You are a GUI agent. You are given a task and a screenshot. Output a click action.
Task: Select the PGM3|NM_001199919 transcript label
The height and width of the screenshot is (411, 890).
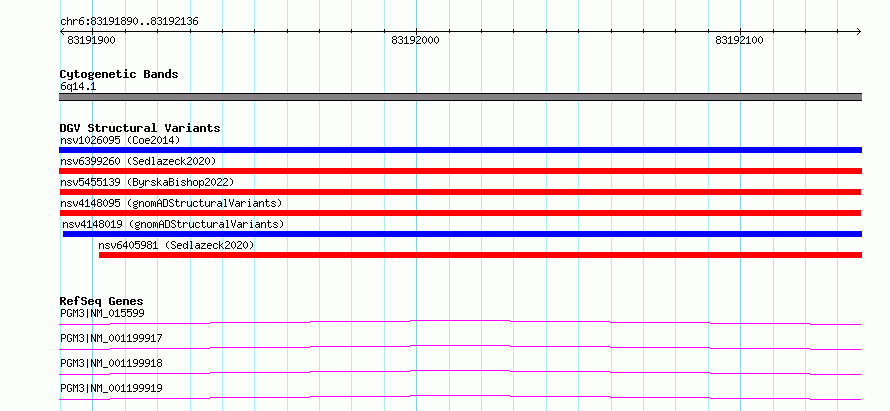pos(111,388)
